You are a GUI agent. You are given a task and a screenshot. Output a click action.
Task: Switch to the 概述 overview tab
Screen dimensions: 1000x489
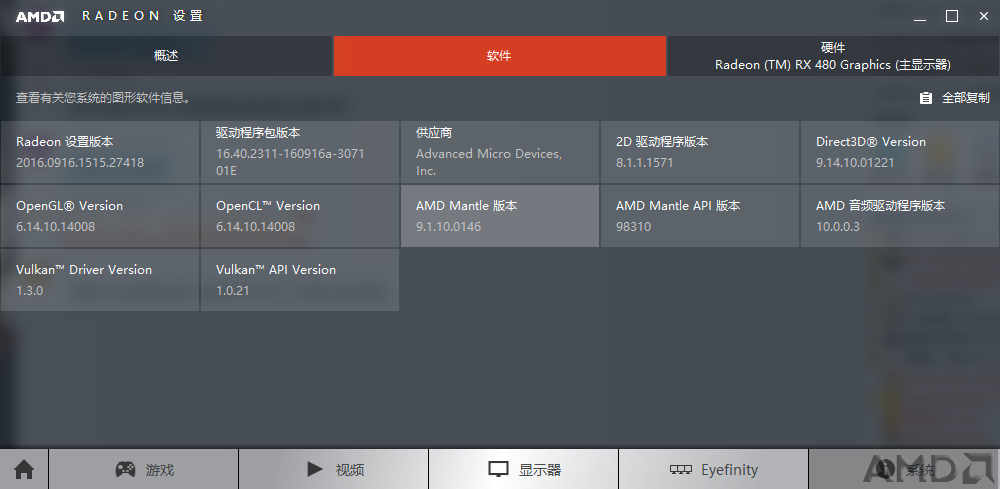click(166, 56)
